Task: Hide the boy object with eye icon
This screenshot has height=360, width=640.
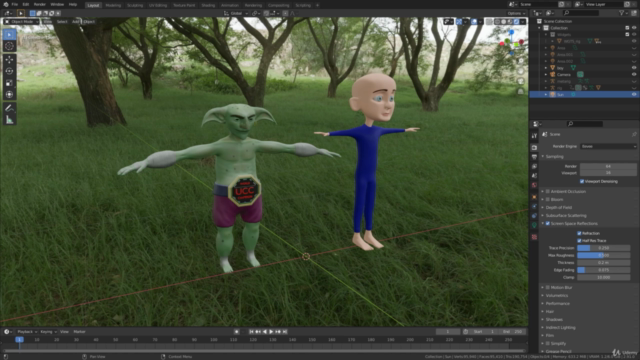Action: pyautogui.click(x=634, y=68)
